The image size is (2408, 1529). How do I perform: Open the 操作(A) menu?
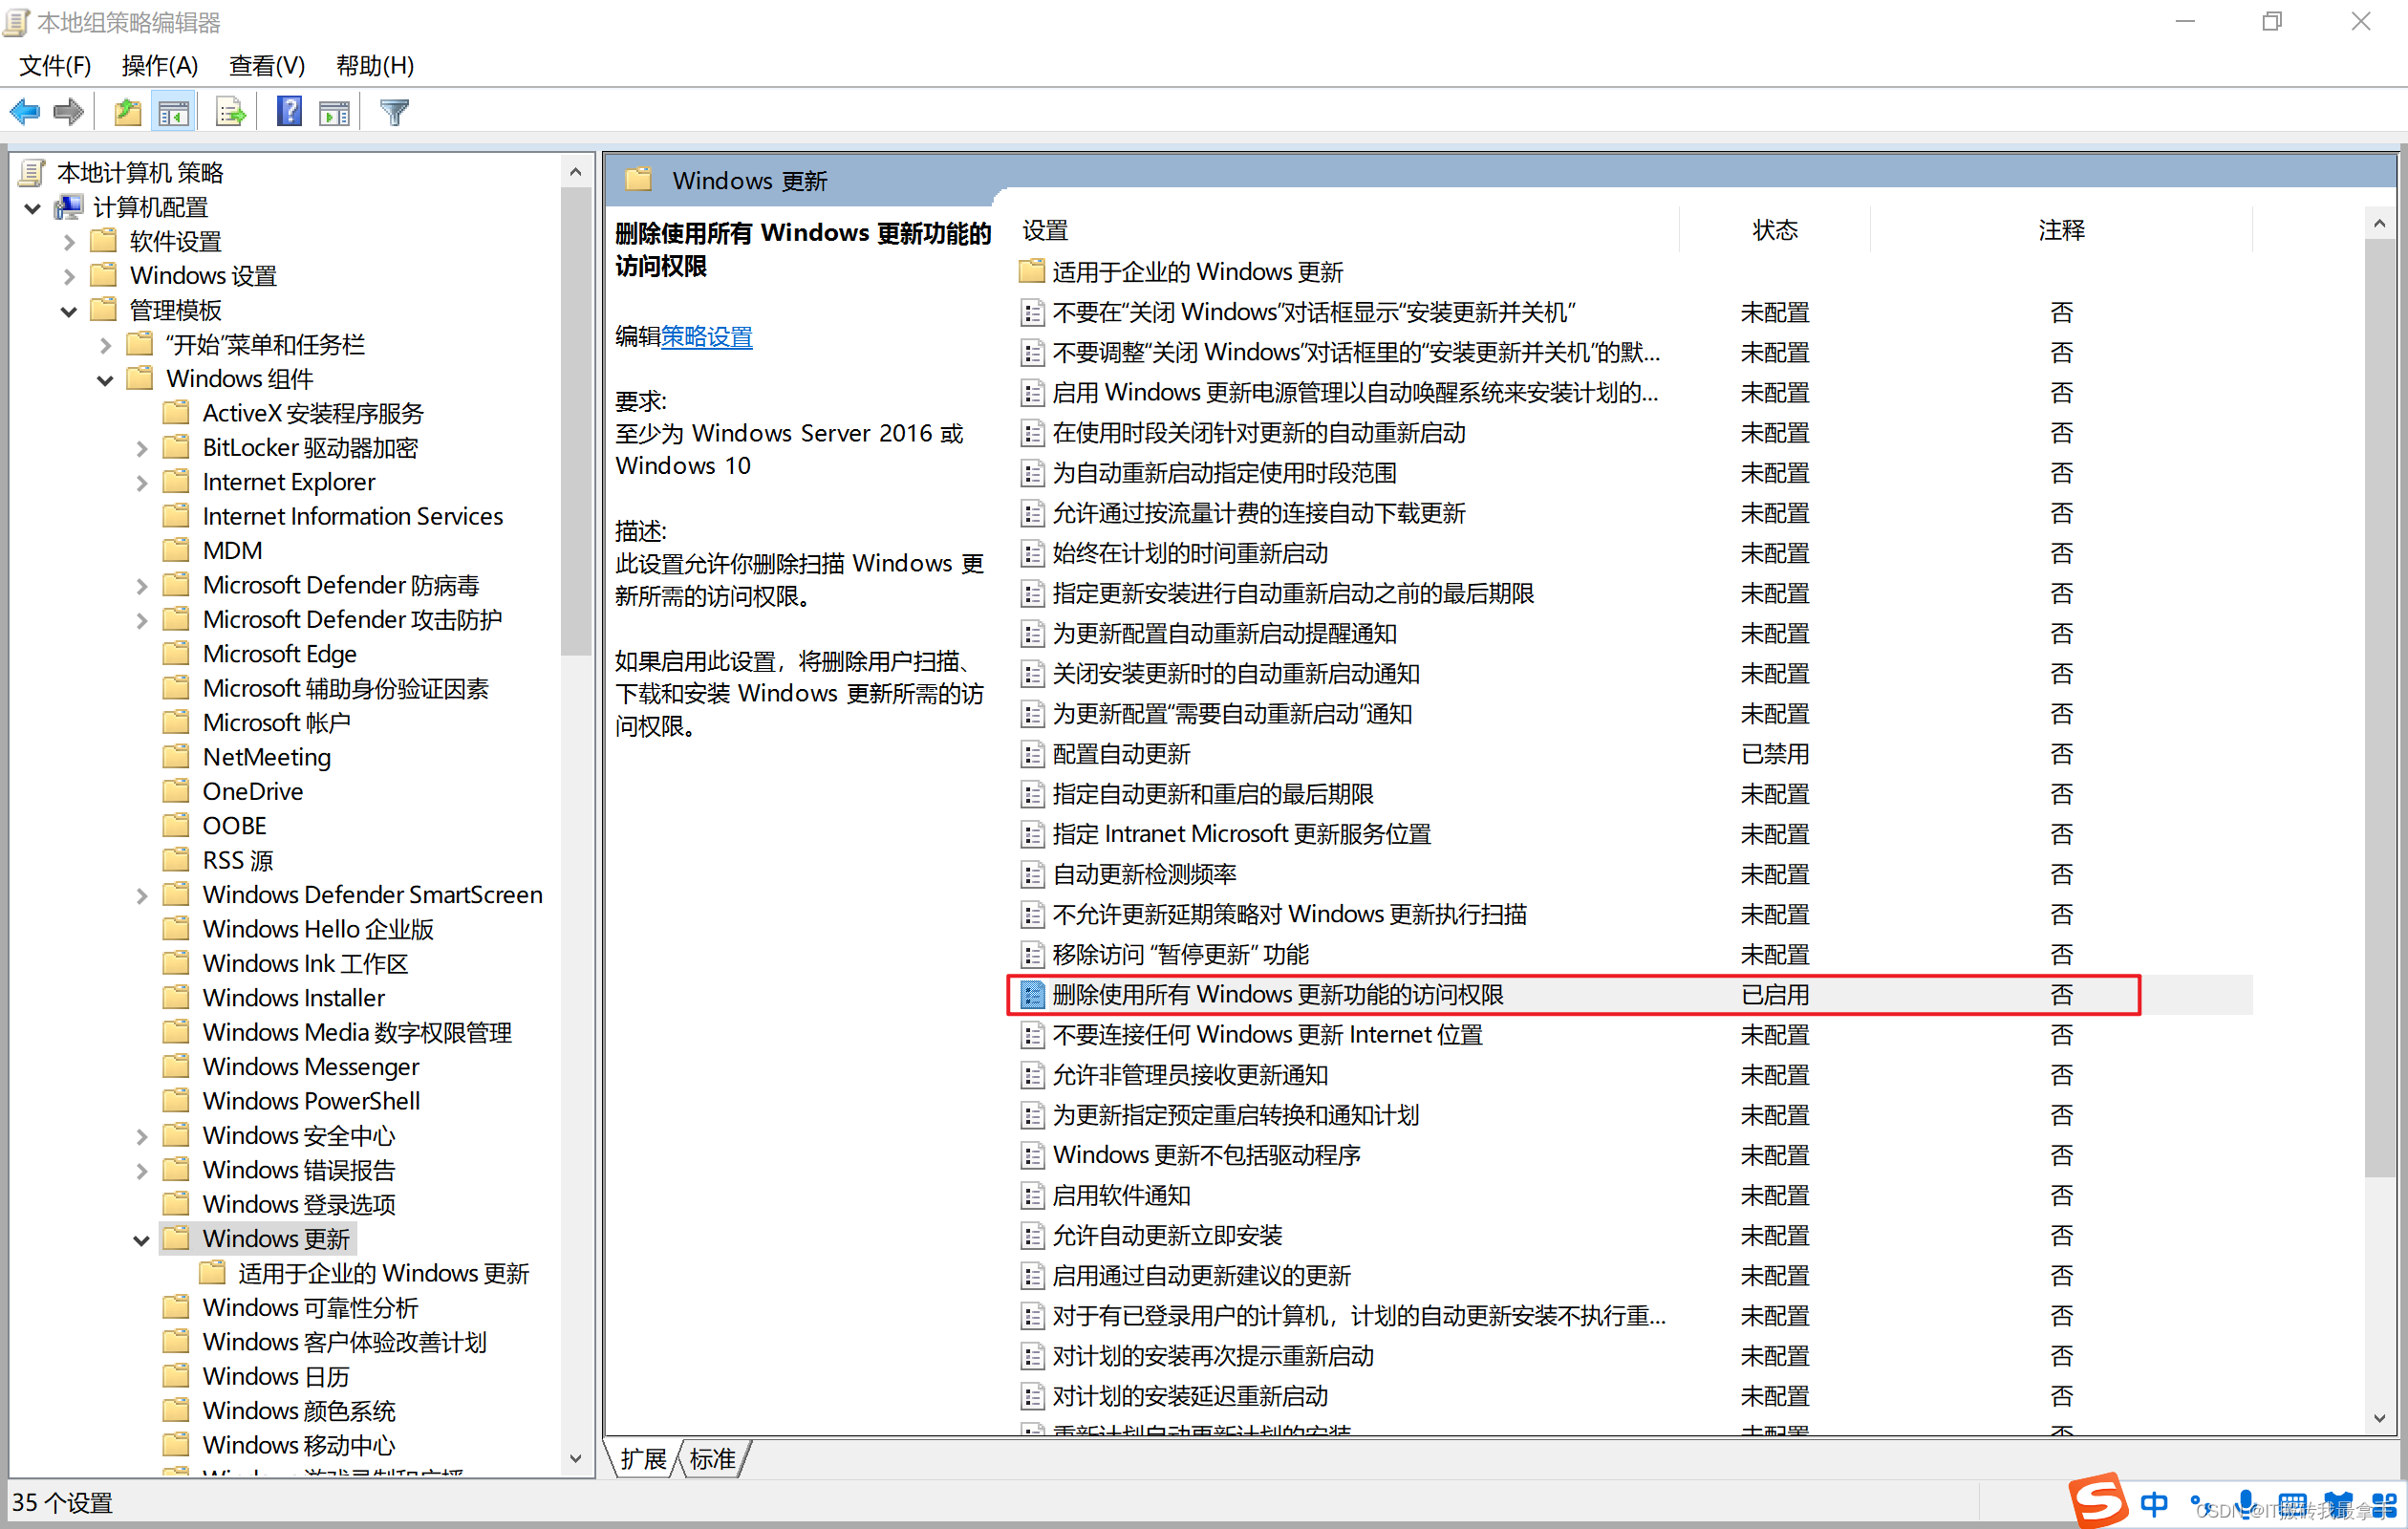pyautogui.click(x=160, y=66)
